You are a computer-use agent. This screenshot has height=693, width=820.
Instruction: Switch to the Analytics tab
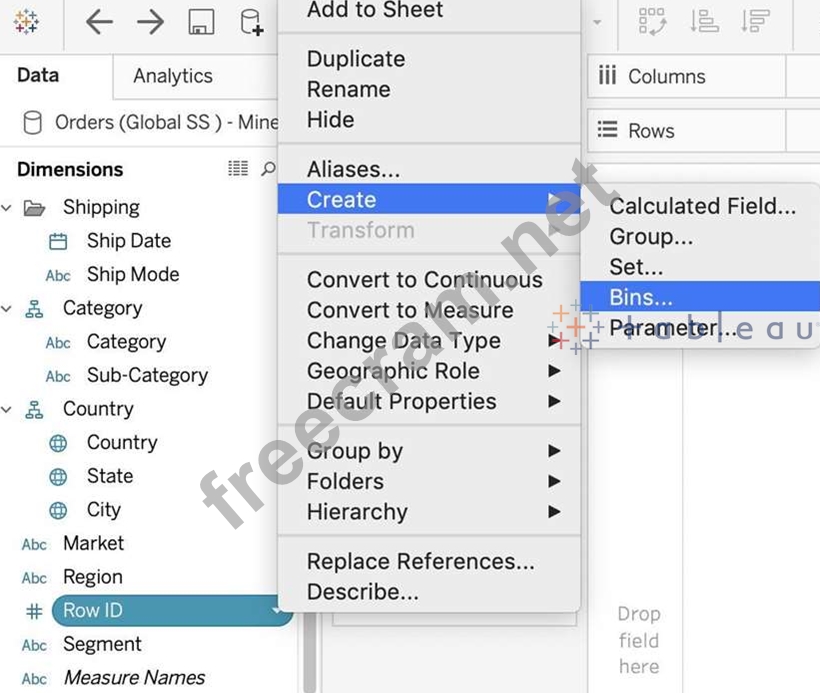172,76
